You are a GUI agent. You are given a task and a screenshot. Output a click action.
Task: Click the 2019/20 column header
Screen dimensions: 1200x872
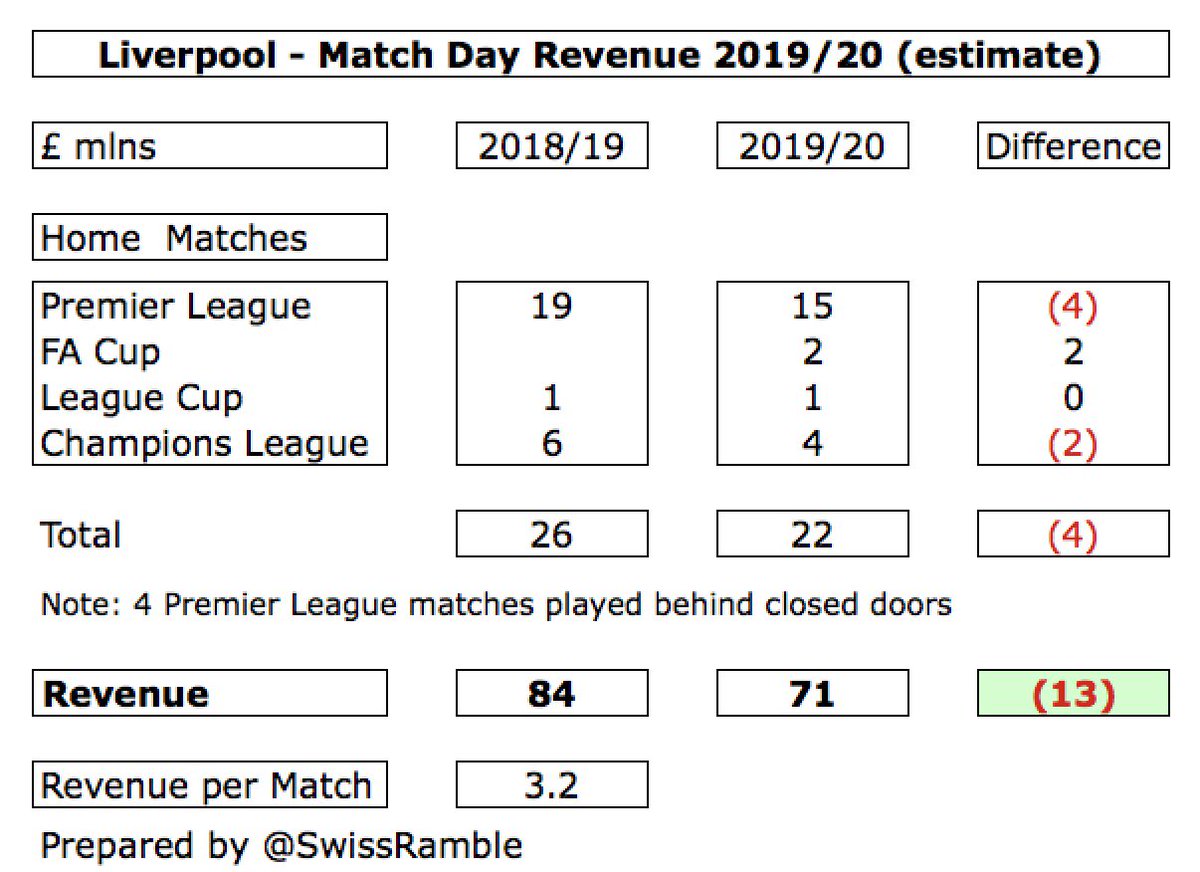[812, 146]
